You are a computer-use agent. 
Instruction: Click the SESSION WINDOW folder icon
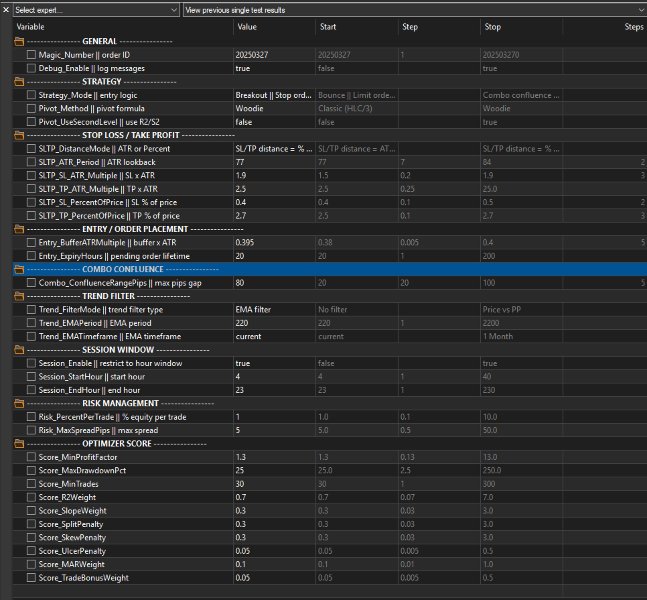pos(19,350)
